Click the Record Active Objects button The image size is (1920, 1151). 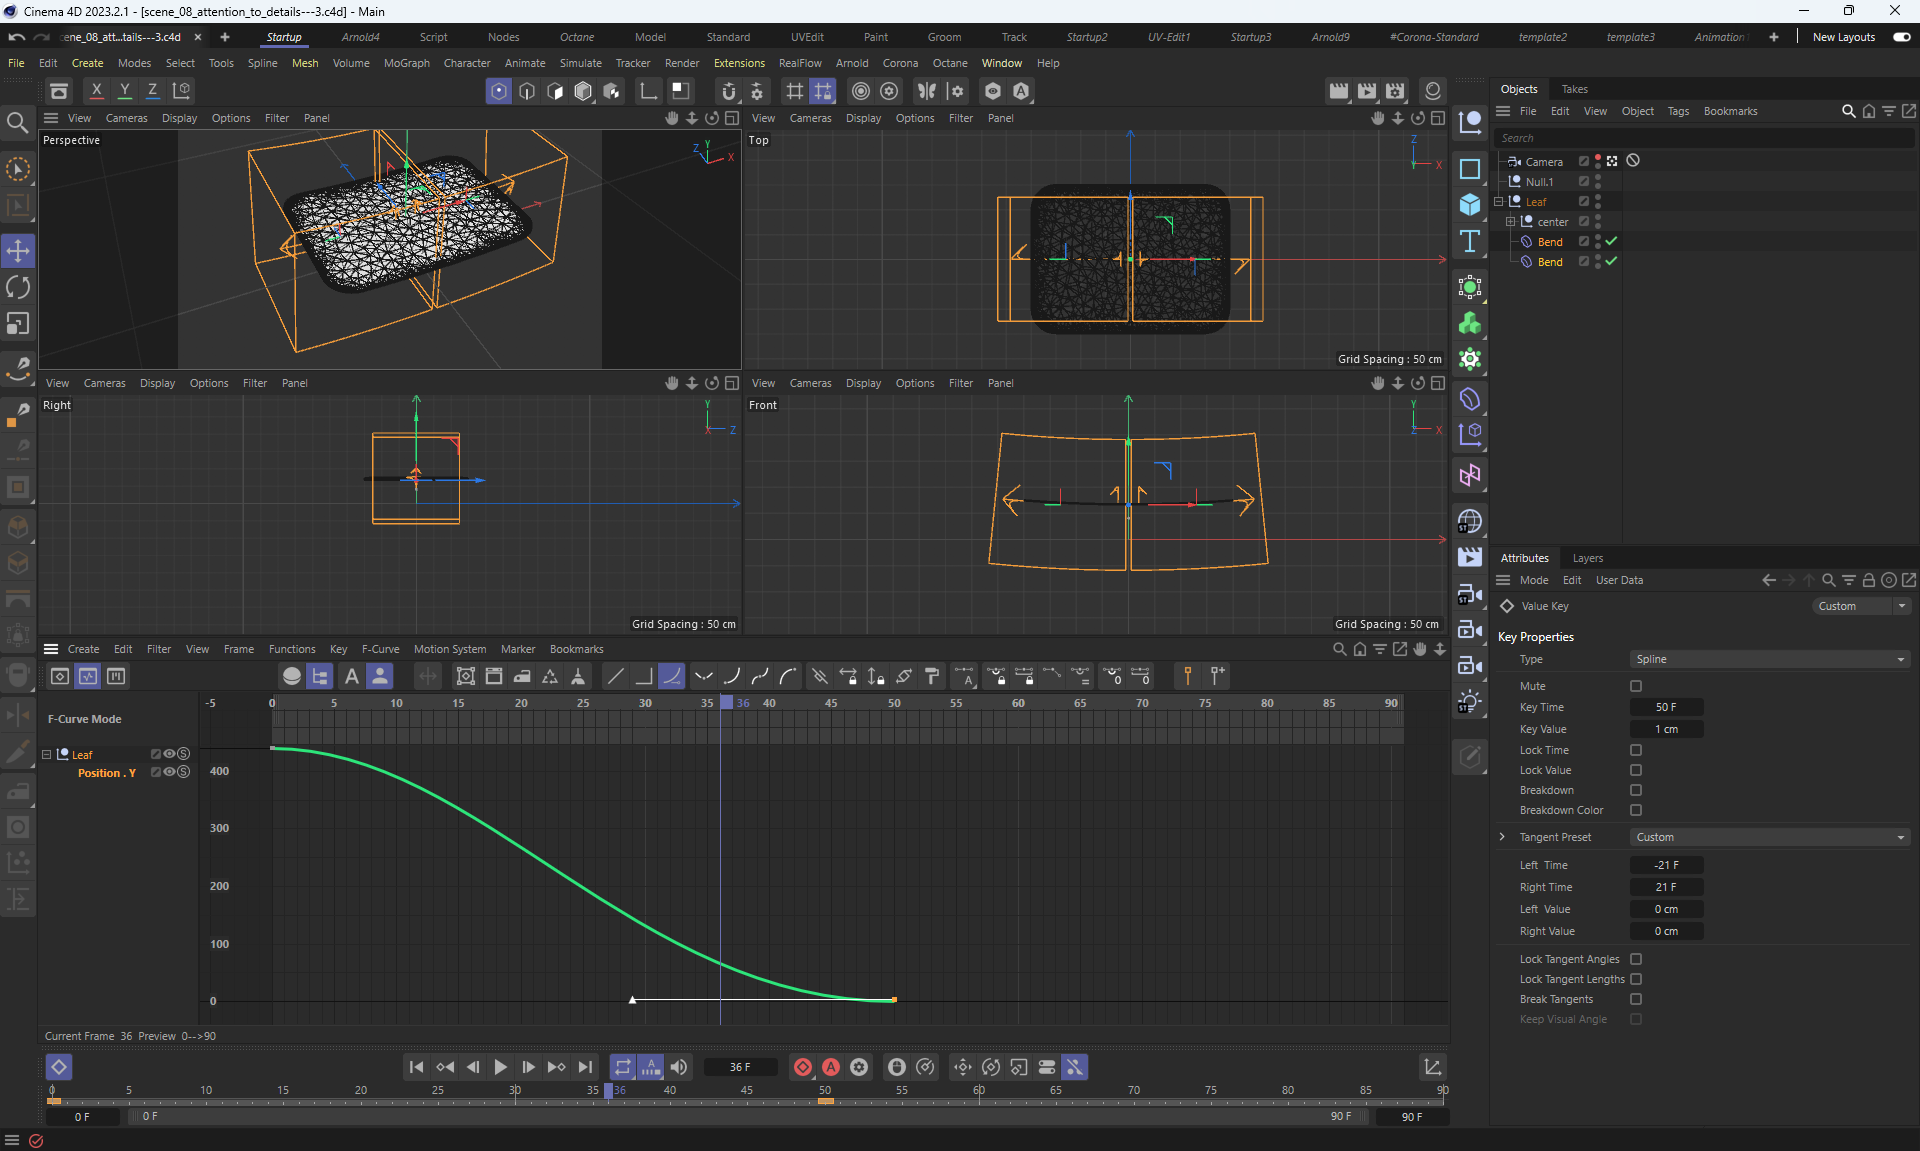[802, 1067]
